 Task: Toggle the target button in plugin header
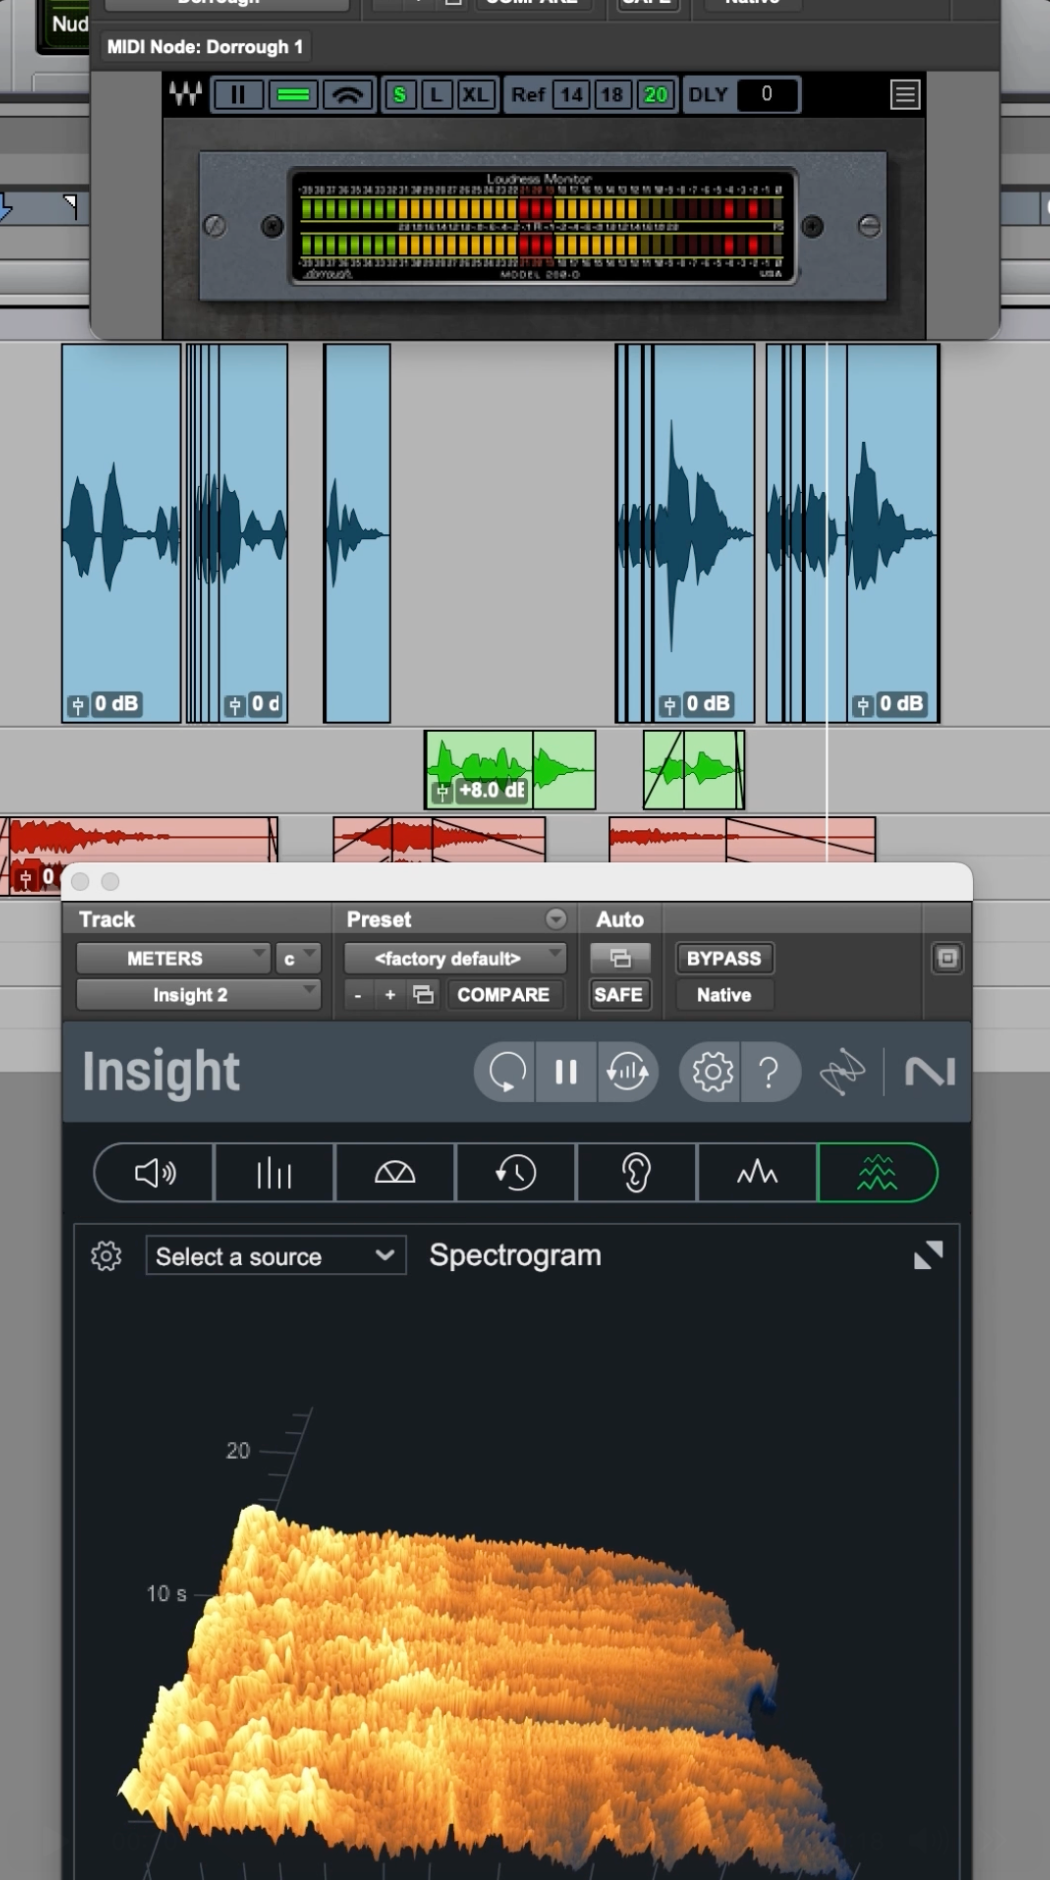(947, 958)
